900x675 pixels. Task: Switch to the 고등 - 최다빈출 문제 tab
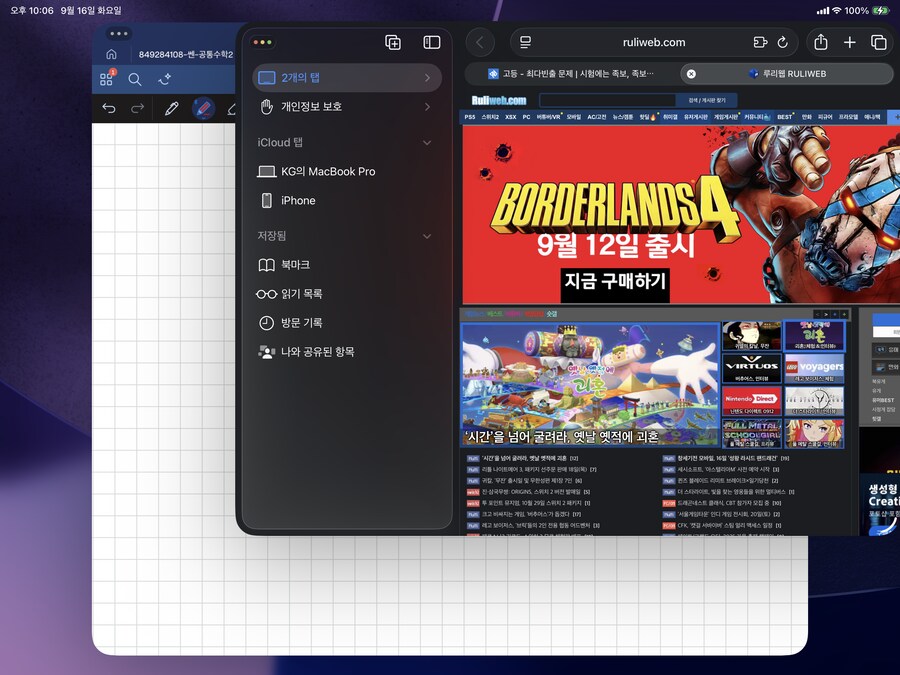pos(570,73)
